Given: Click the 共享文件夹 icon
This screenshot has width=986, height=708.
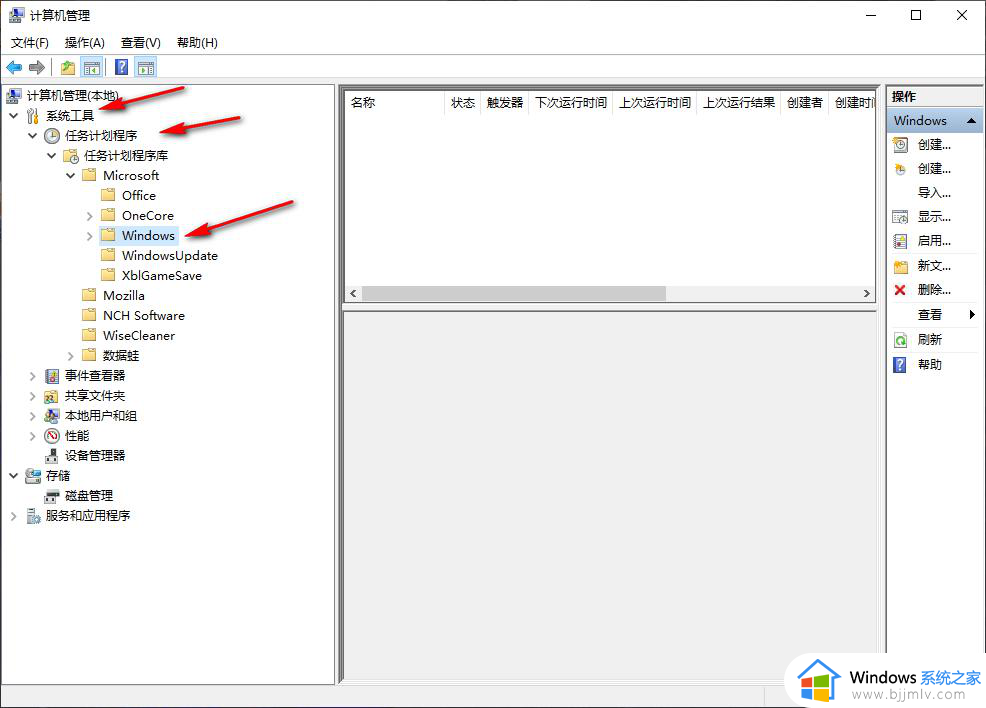Looking at the screenshot, I should [52, 396].
